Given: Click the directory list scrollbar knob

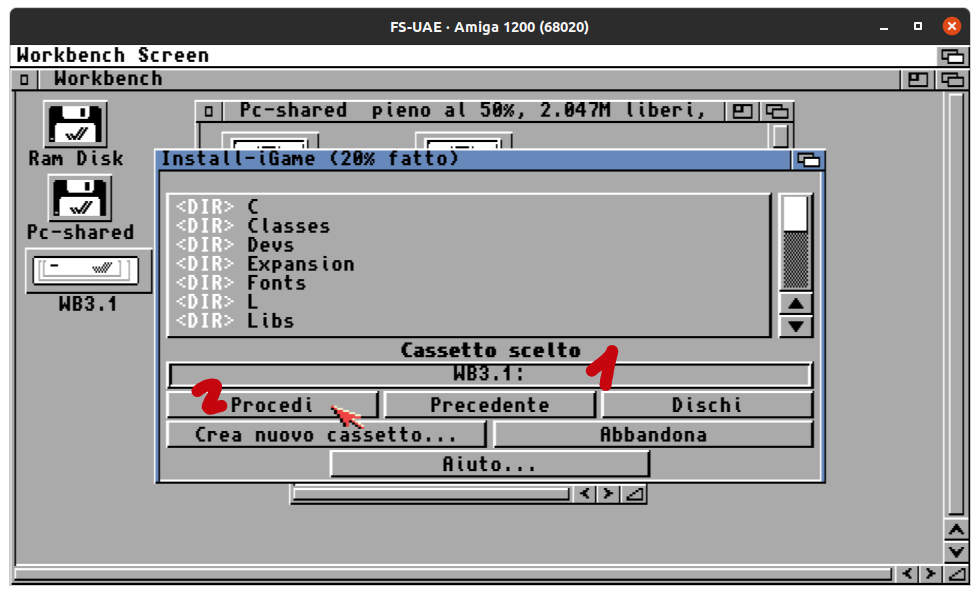Looking at the screenshot, I should point(796,213).
